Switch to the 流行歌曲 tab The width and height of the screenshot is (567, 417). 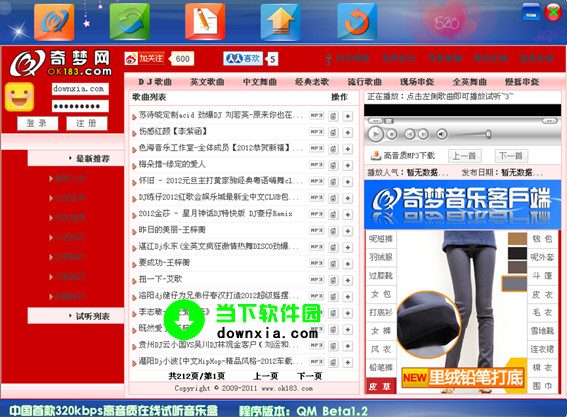pos(364,82)
